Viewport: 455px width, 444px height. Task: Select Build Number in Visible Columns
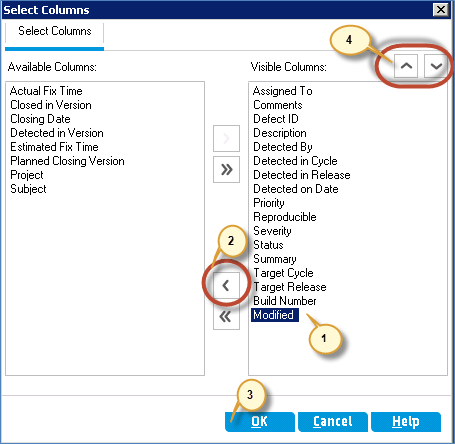point(285,301)
